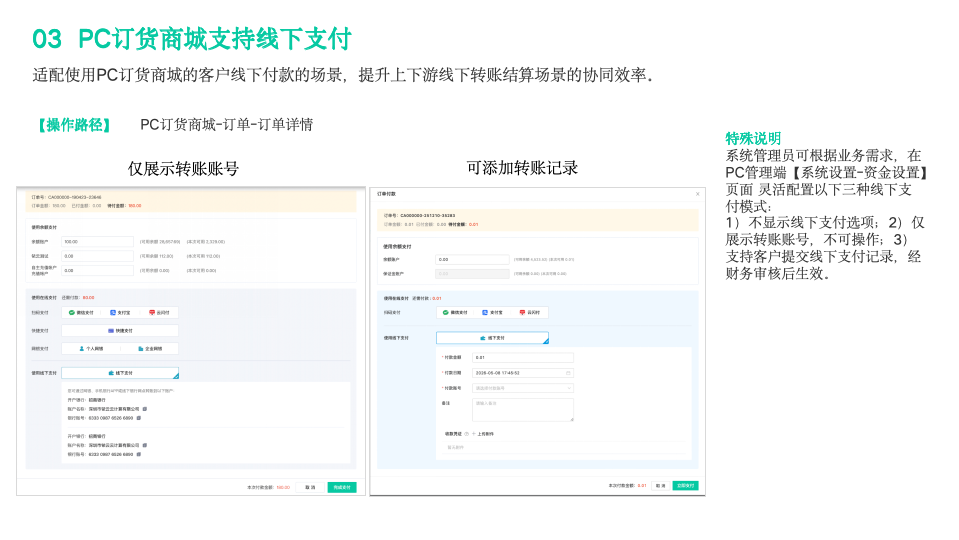
Task: Select 微信支付 in the left transfer-account screenshot
Action: point(81,313)
